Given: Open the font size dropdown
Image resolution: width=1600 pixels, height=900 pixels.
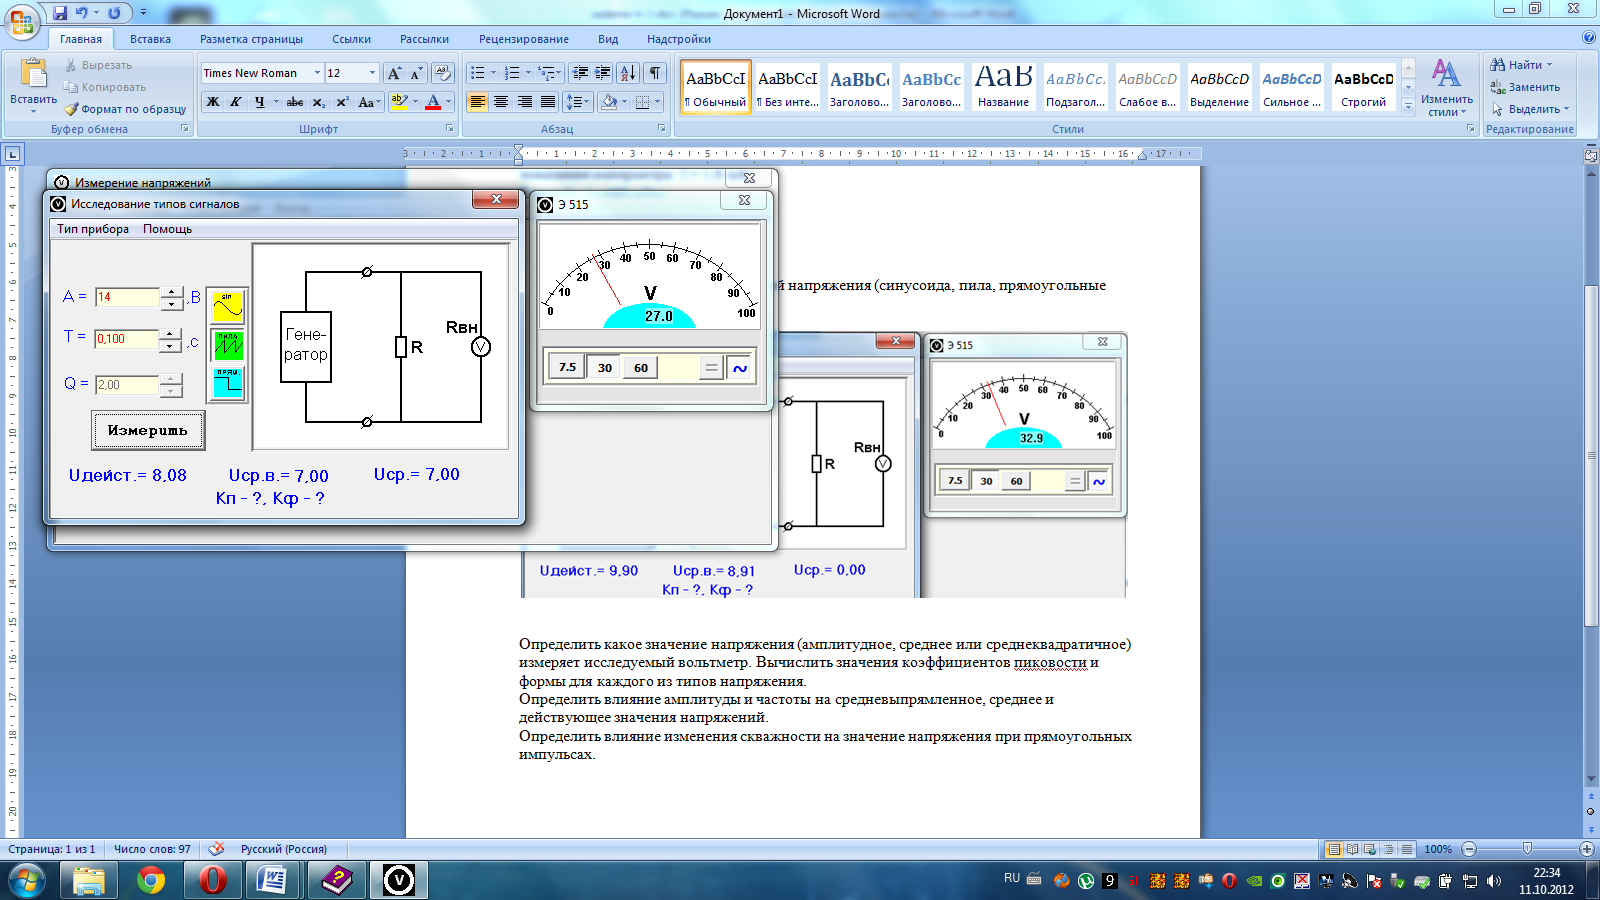Looking at the screenshot, I should click(x=372, y=73).
